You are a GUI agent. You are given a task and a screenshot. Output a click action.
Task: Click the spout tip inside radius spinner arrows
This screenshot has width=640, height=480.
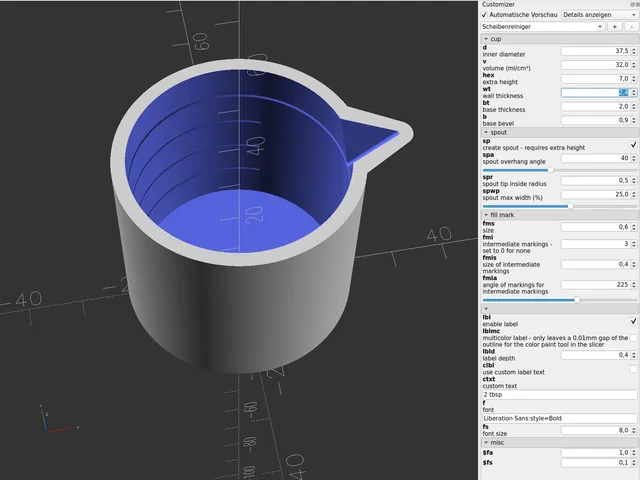[634, 180]
